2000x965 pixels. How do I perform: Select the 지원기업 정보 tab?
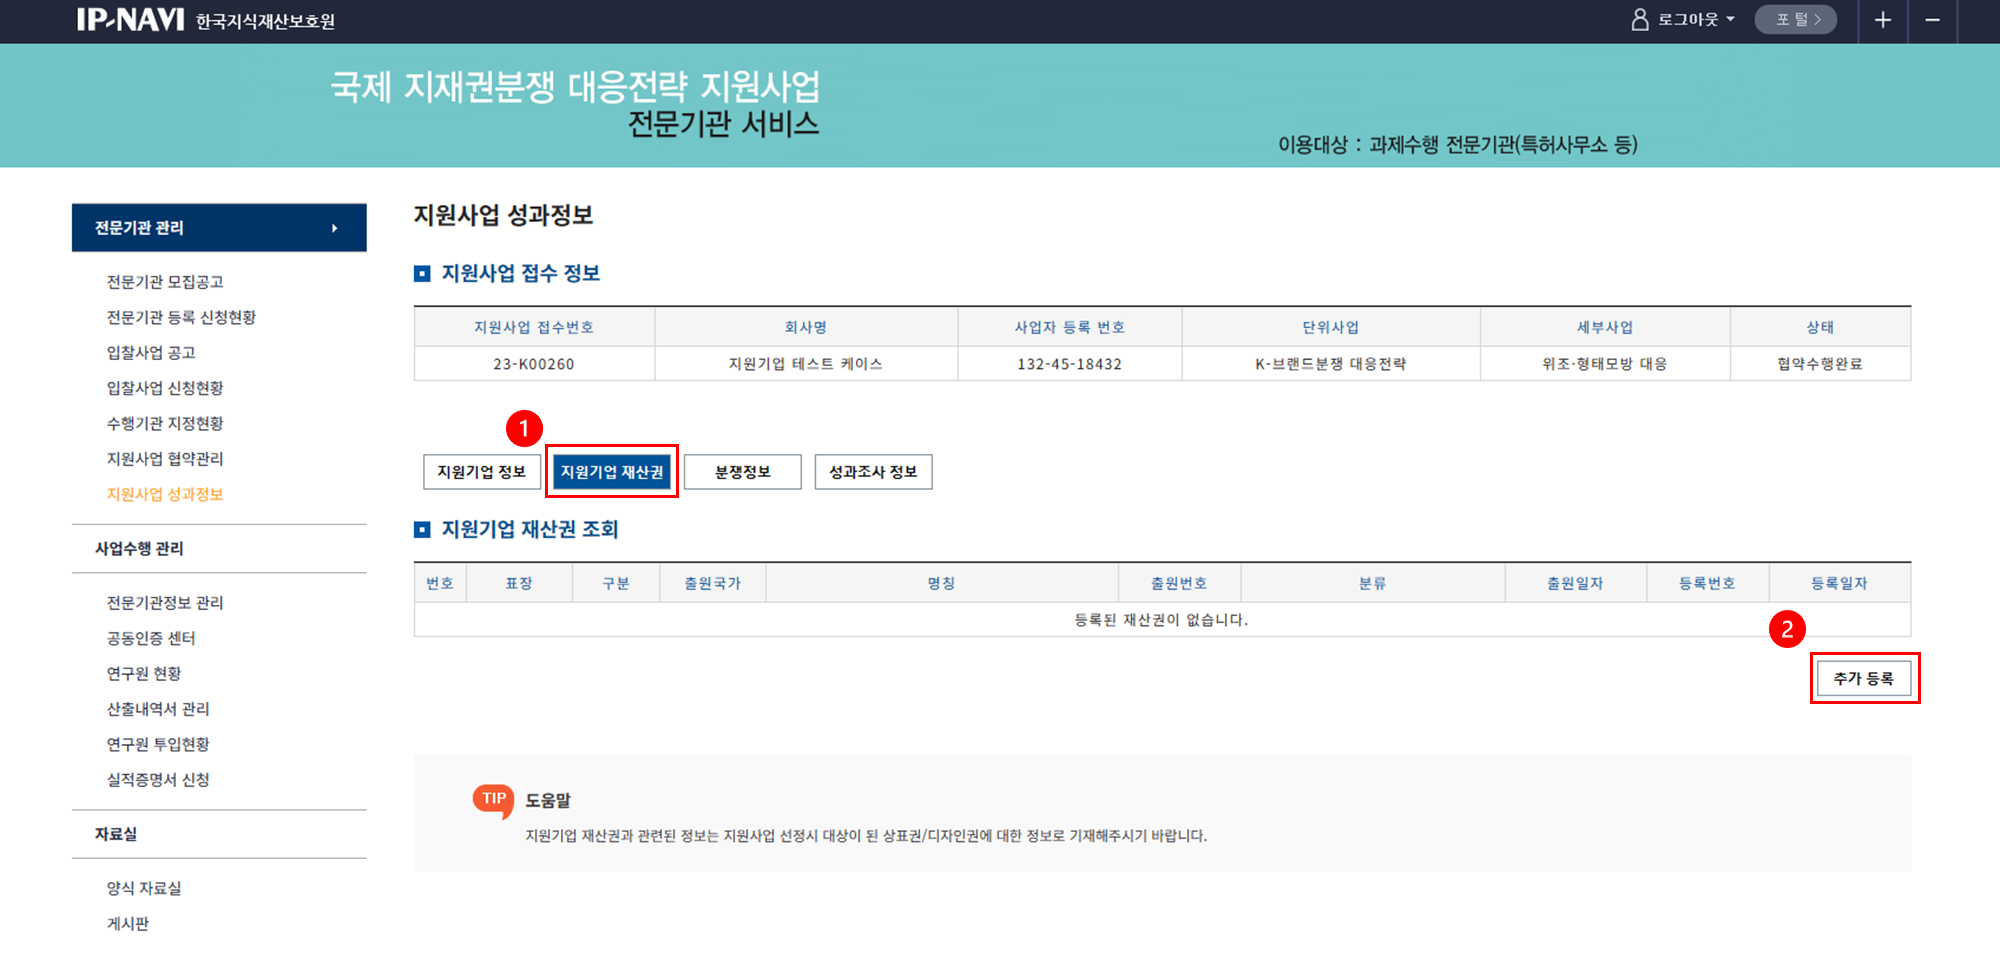point(481,472)
